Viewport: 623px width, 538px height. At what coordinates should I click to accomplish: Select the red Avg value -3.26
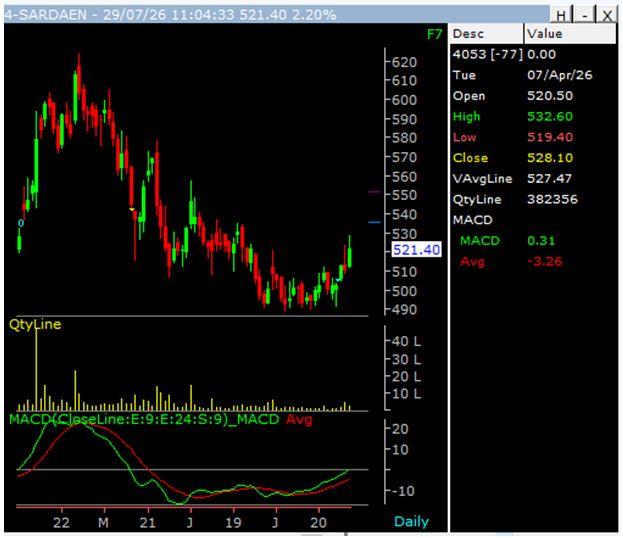[545, 261]
